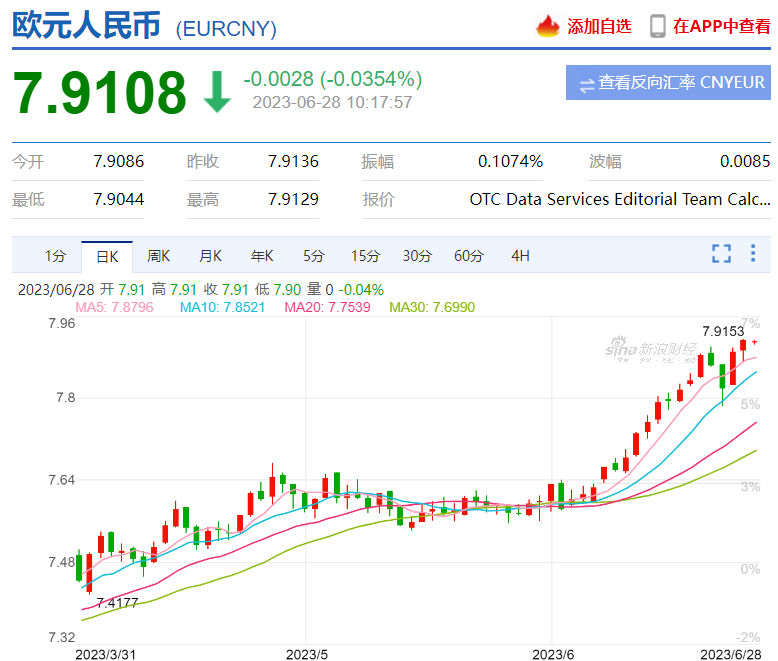Viewport: 778px width, 661px height.
Task: Click the flame icon beside 添加自选
Action: (x=548, y=26)
